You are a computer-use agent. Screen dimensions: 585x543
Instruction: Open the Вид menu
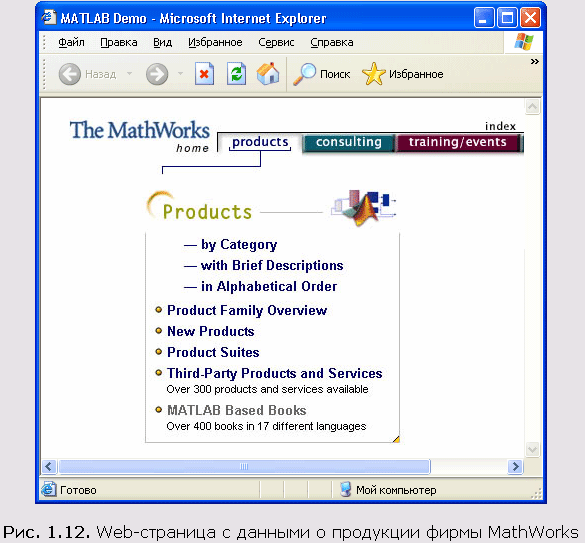[163, 43]
